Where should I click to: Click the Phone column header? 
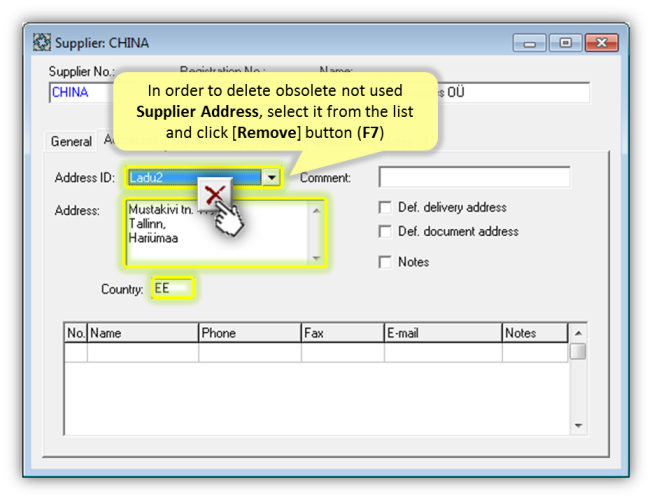pyautogui.click(x=249, y=333)
